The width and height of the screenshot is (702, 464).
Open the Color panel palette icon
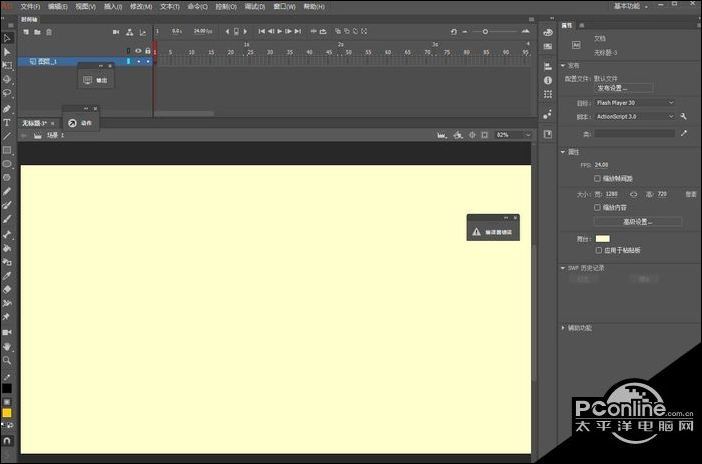(548, 32)
